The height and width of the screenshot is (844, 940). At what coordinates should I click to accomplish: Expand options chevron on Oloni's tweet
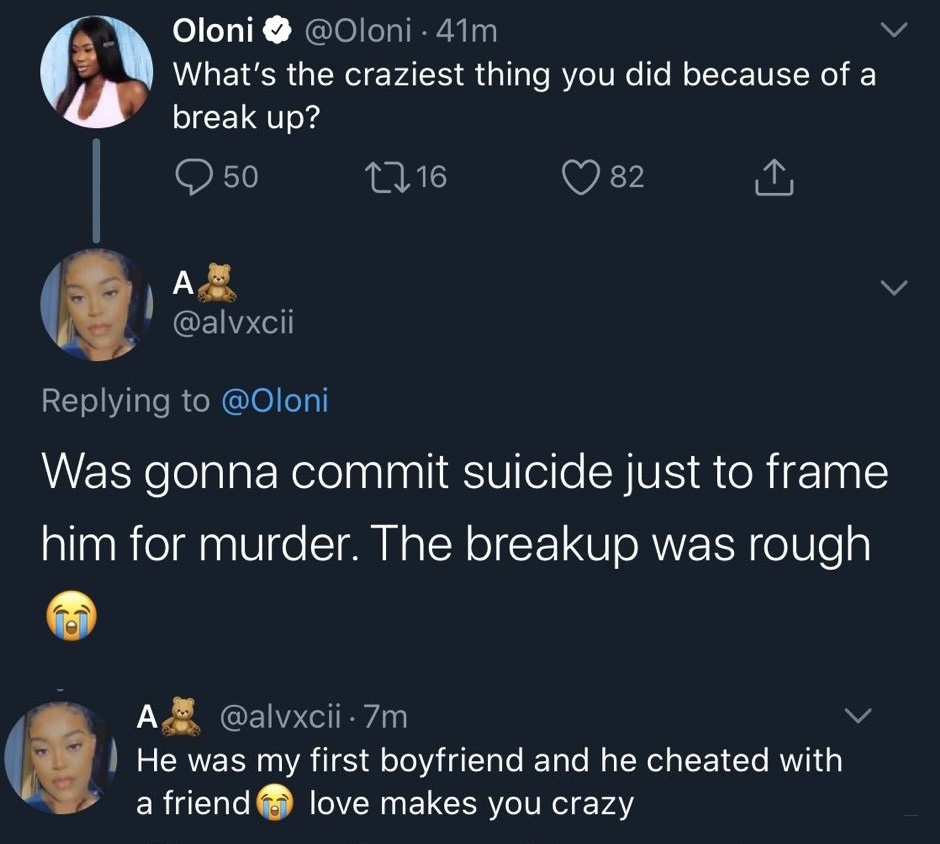click(x=892, y=32)
